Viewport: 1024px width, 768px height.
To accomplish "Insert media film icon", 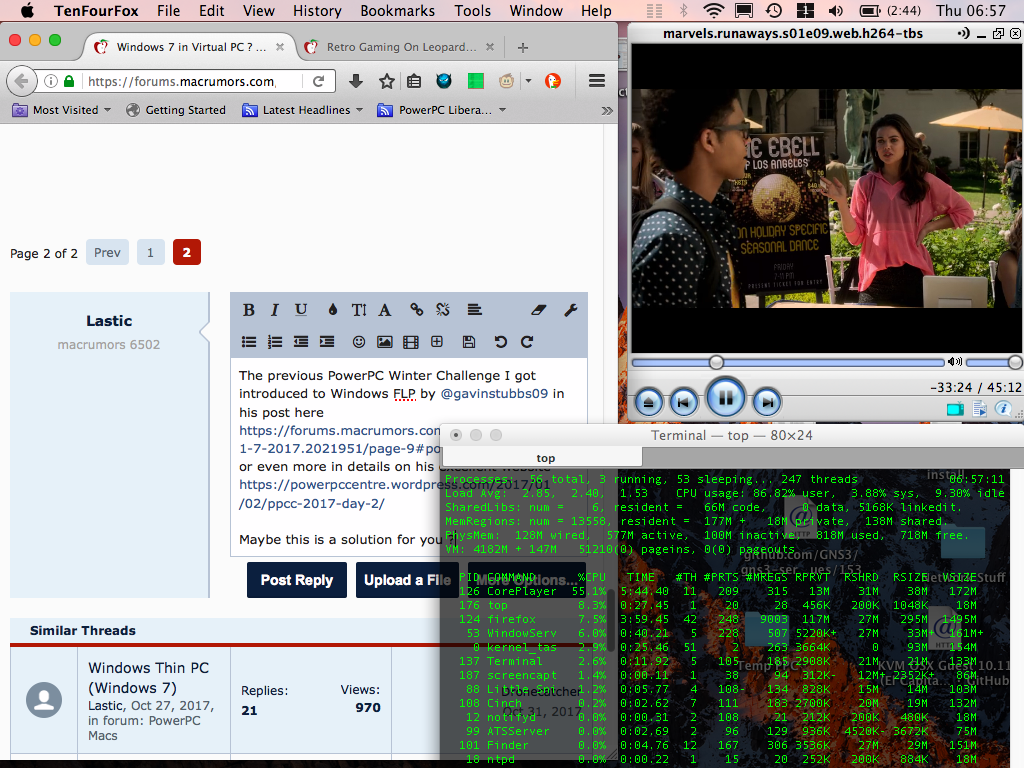I will point(411,342).
